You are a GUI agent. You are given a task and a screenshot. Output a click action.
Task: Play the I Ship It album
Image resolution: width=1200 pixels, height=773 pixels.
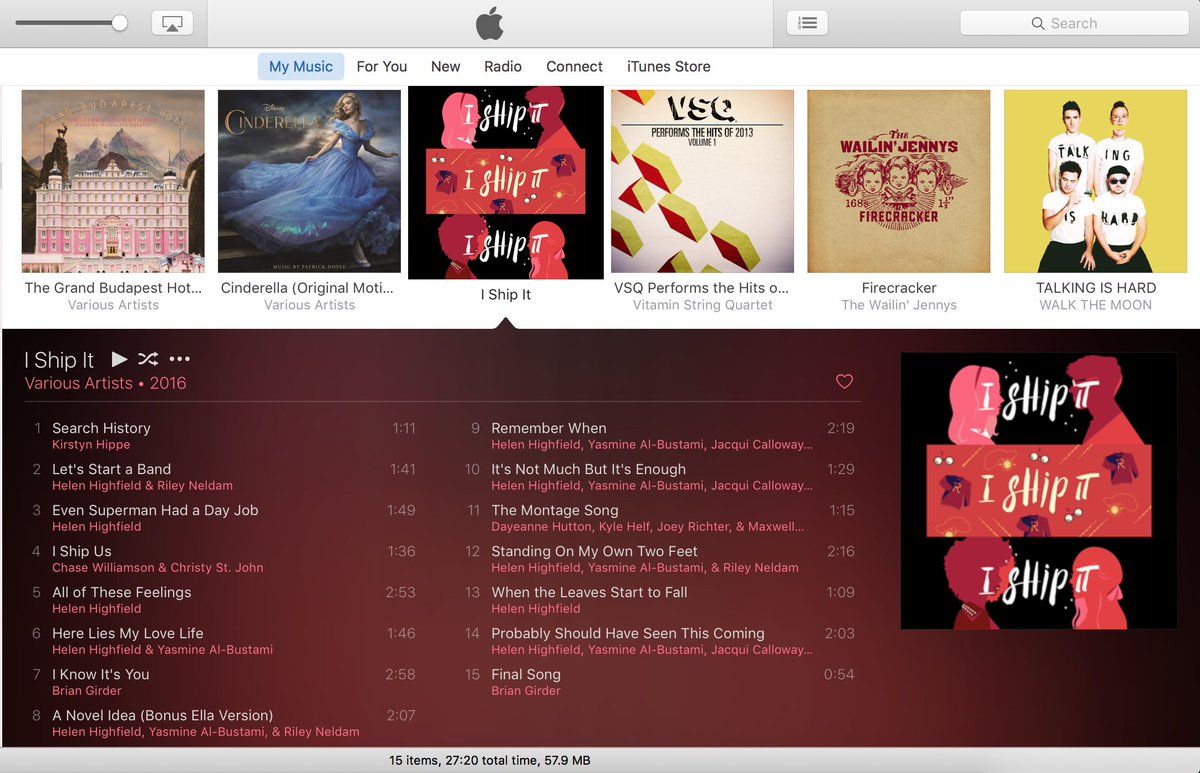(x=119, y=359)
